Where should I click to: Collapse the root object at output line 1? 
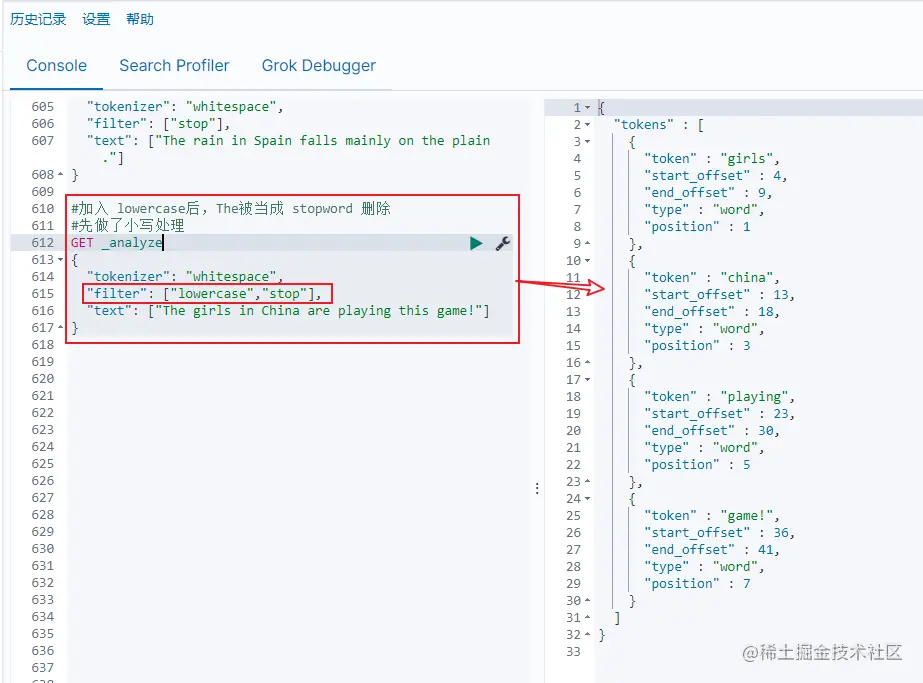[587, 108]
